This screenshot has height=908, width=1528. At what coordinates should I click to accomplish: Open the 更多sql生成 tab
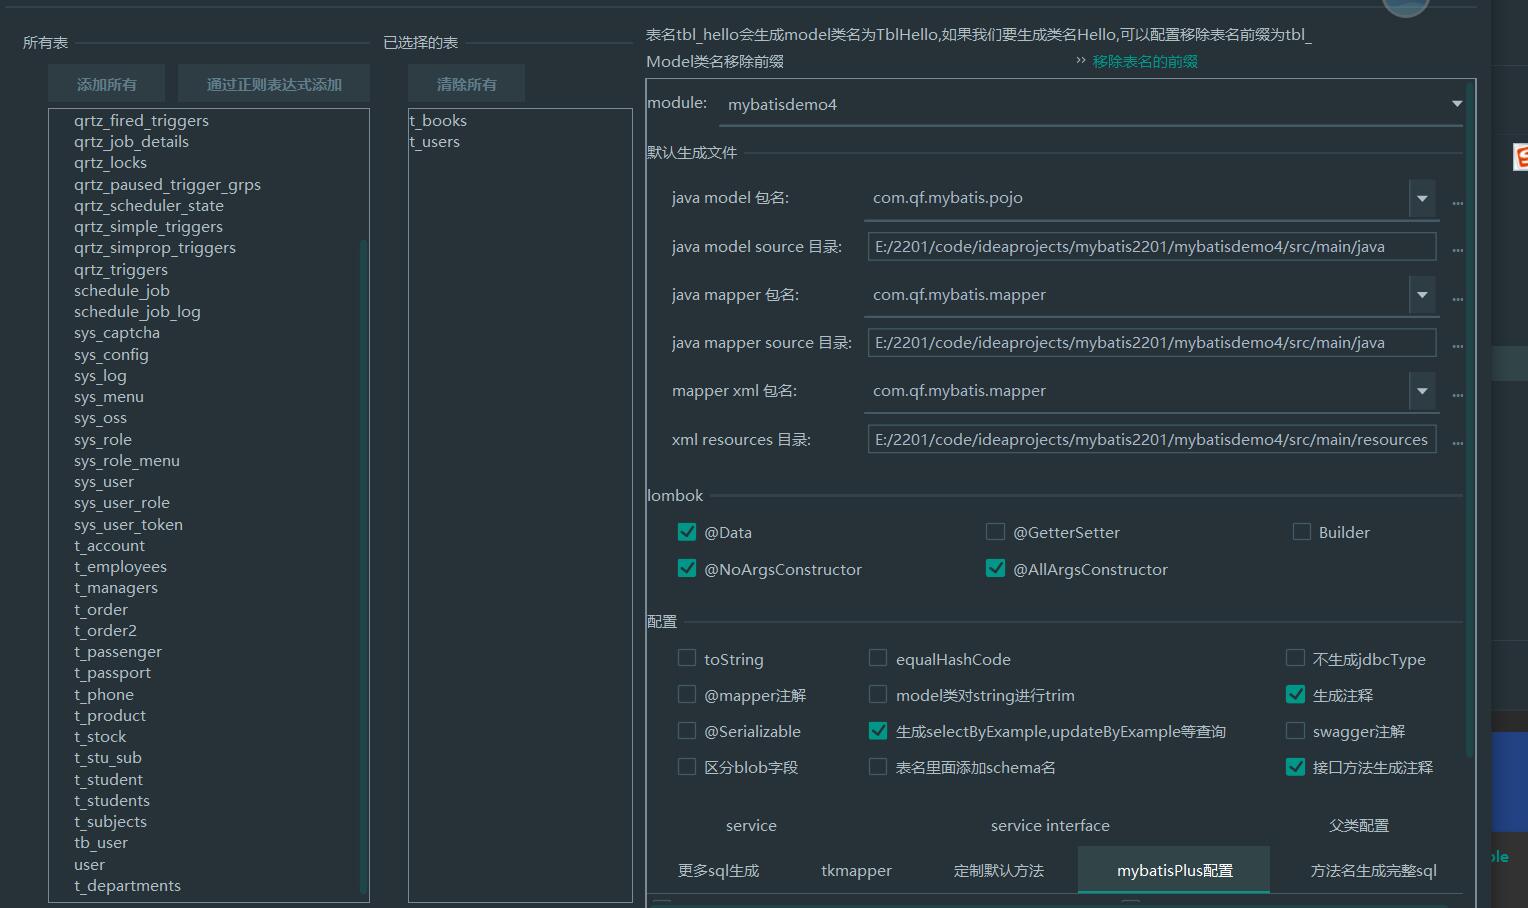pyautogui.click(x=718, y=871)
